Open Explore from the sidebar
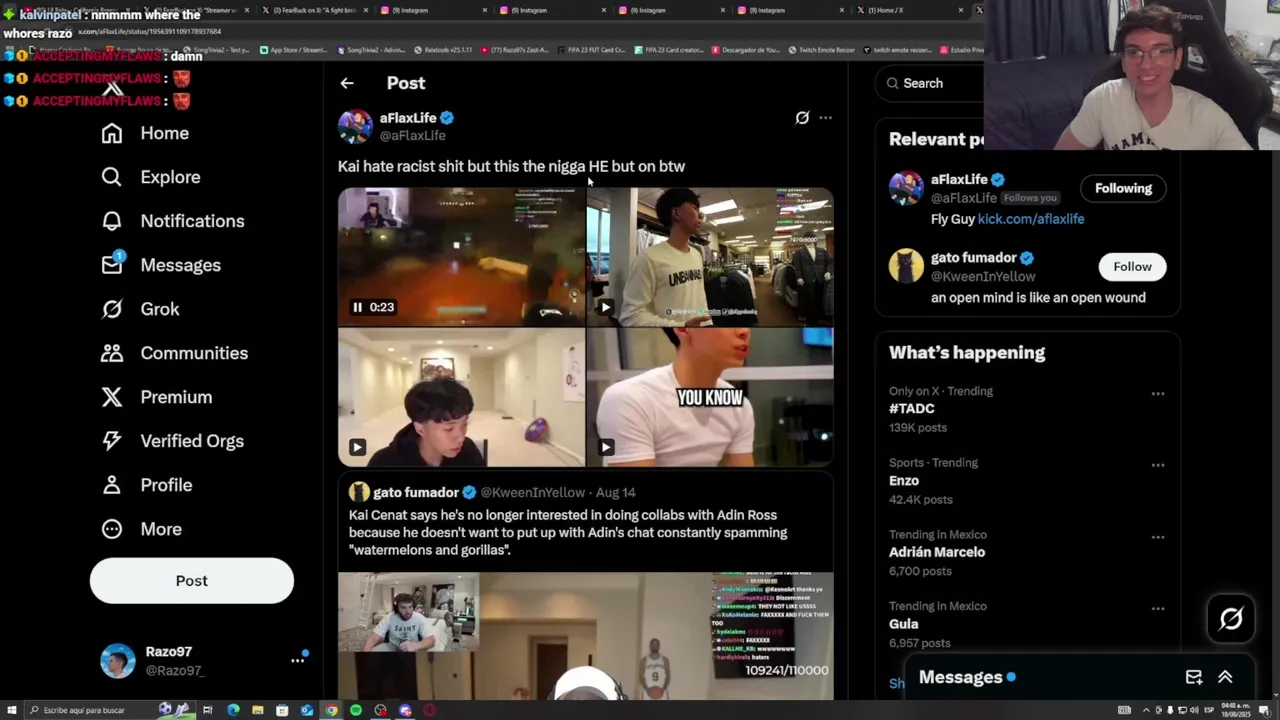The image size is (1280, 720). pyautogui.click(x=151, y=177)
